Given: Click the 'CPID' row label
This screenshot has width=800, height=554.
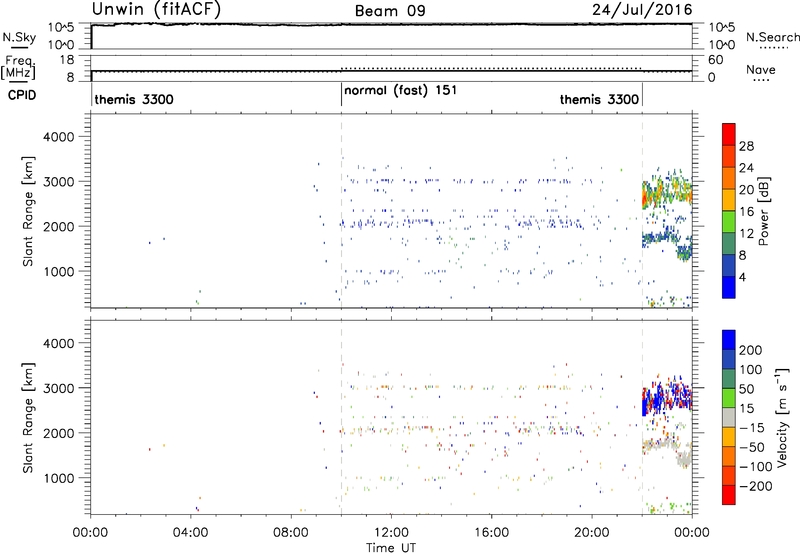Looking at the screenshot, I should (22, 95).
